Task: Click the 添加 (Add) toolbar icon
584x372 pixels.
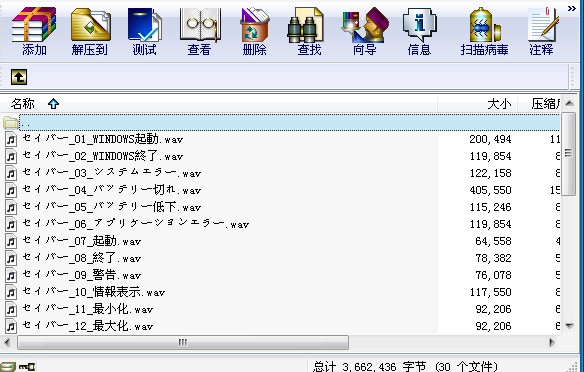Action: (x=34, y=32)
